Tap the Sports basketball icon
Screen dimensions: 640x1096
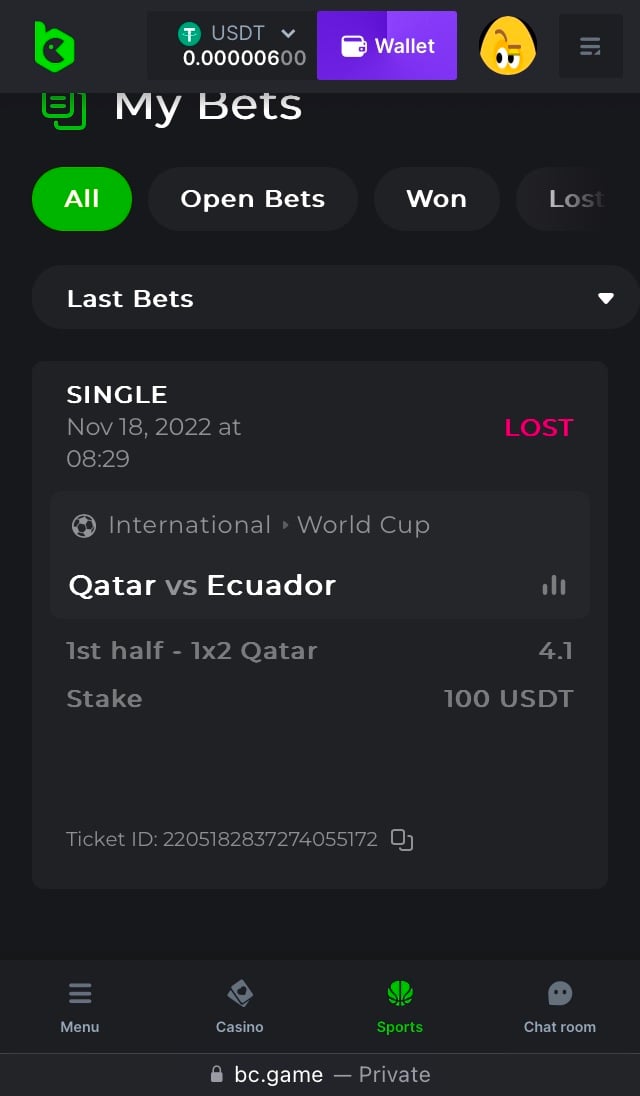[x=400, y=994]
